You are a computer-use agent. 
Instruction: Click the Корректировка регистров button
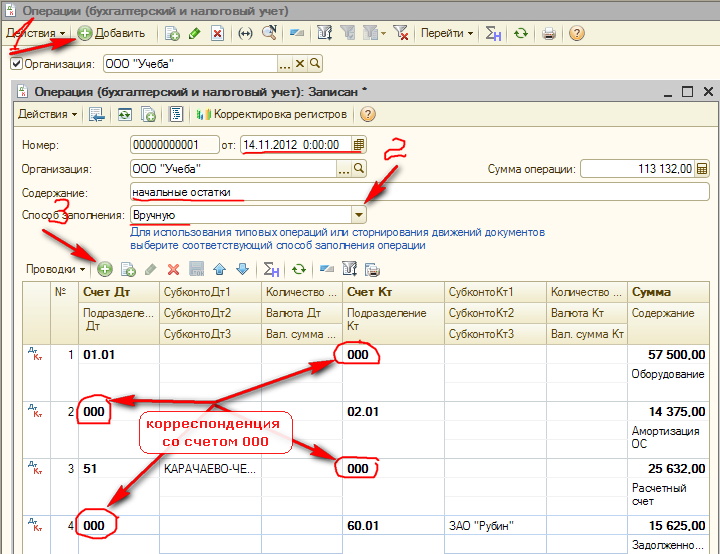[x=271, y=114]
